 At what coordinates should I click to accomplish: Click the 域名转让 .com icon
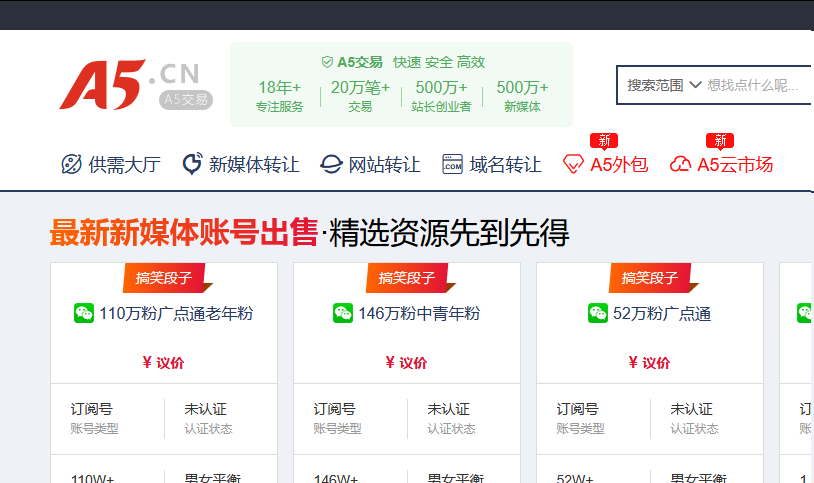[452, 164]
